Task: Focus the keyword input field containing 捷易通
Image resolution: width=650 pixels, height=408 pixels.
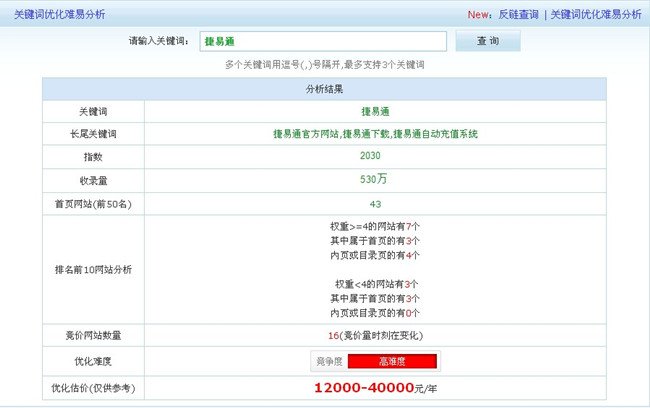Action: 321,41
